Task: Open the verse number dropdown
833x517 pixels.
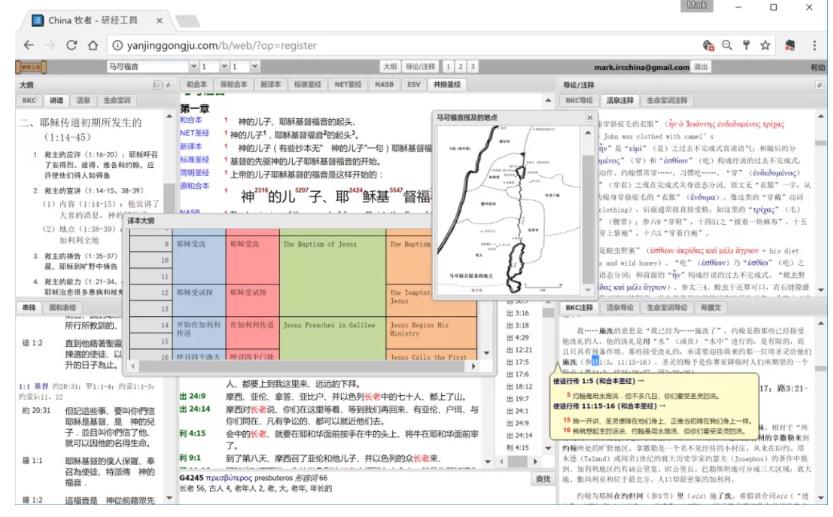Action: click(x=239, y=65)
